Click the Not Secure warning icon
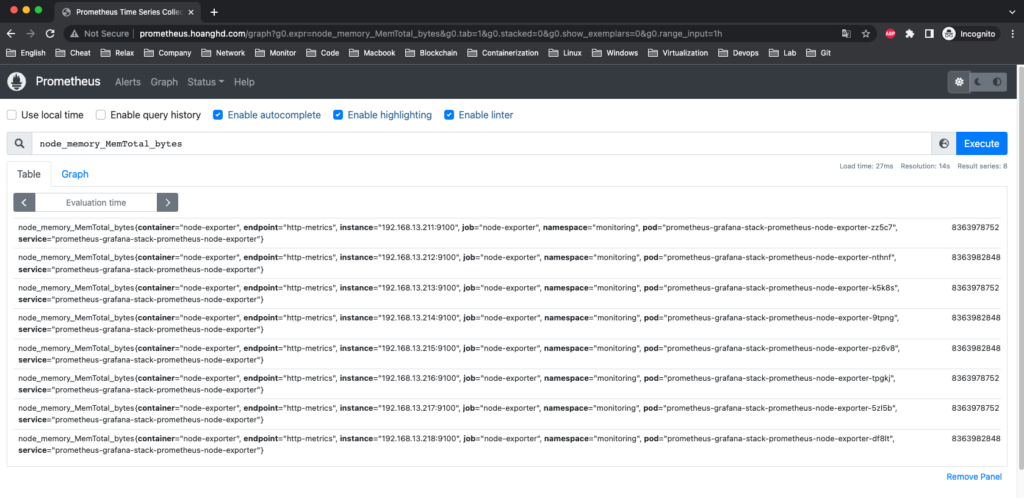This screenshot has width=1024, height=498. 74,33
